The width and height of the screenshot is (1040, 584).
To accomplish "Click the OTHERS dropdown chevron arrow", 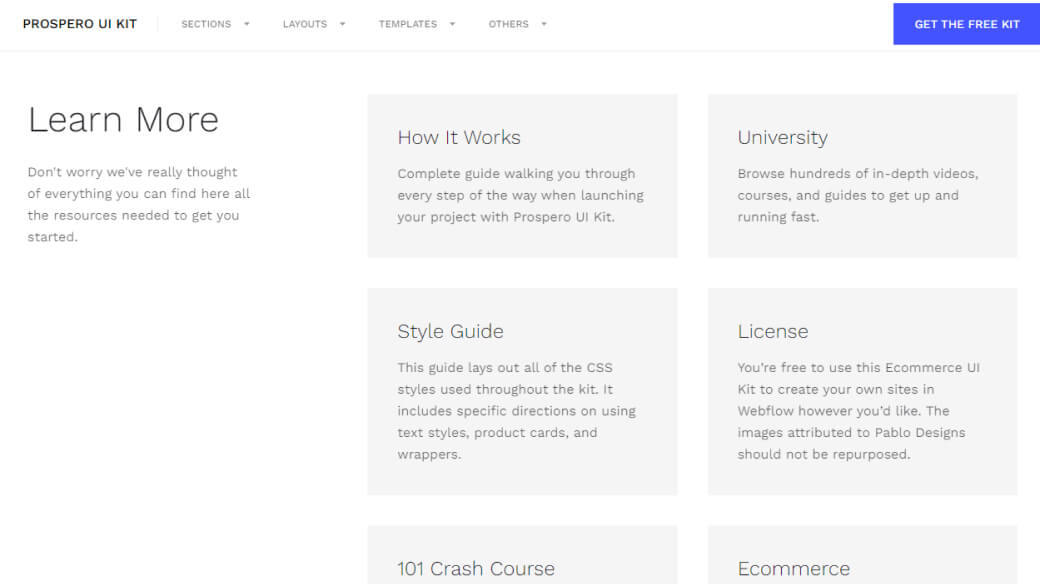I will point(543,23).
